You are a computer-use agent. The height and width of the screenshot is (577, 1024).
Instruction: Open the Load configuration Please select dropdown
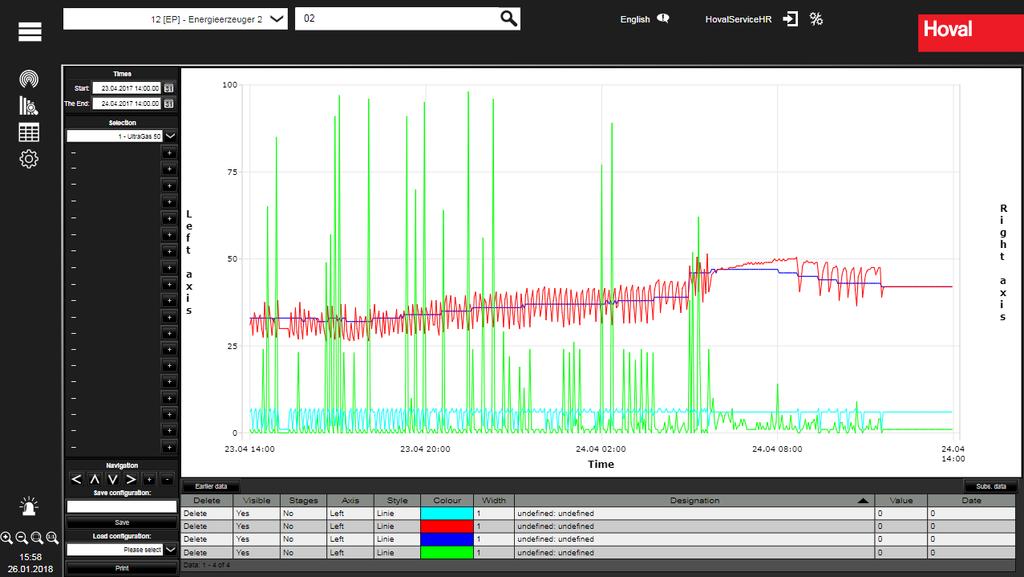tap(121, 550)
